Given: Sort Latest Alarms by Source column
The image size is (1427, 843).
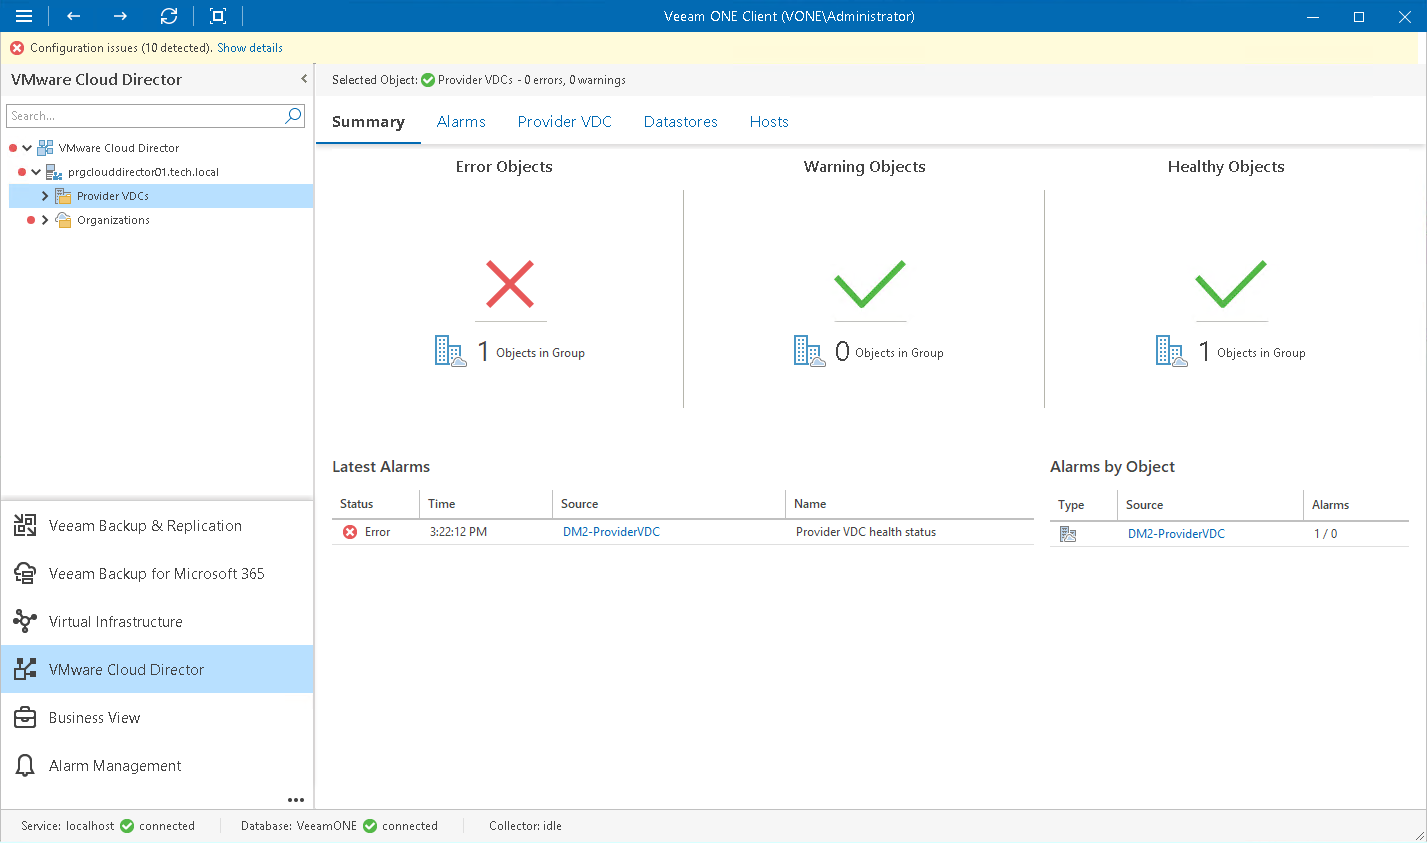Looking at the screenshot, I should pos(669,504).
